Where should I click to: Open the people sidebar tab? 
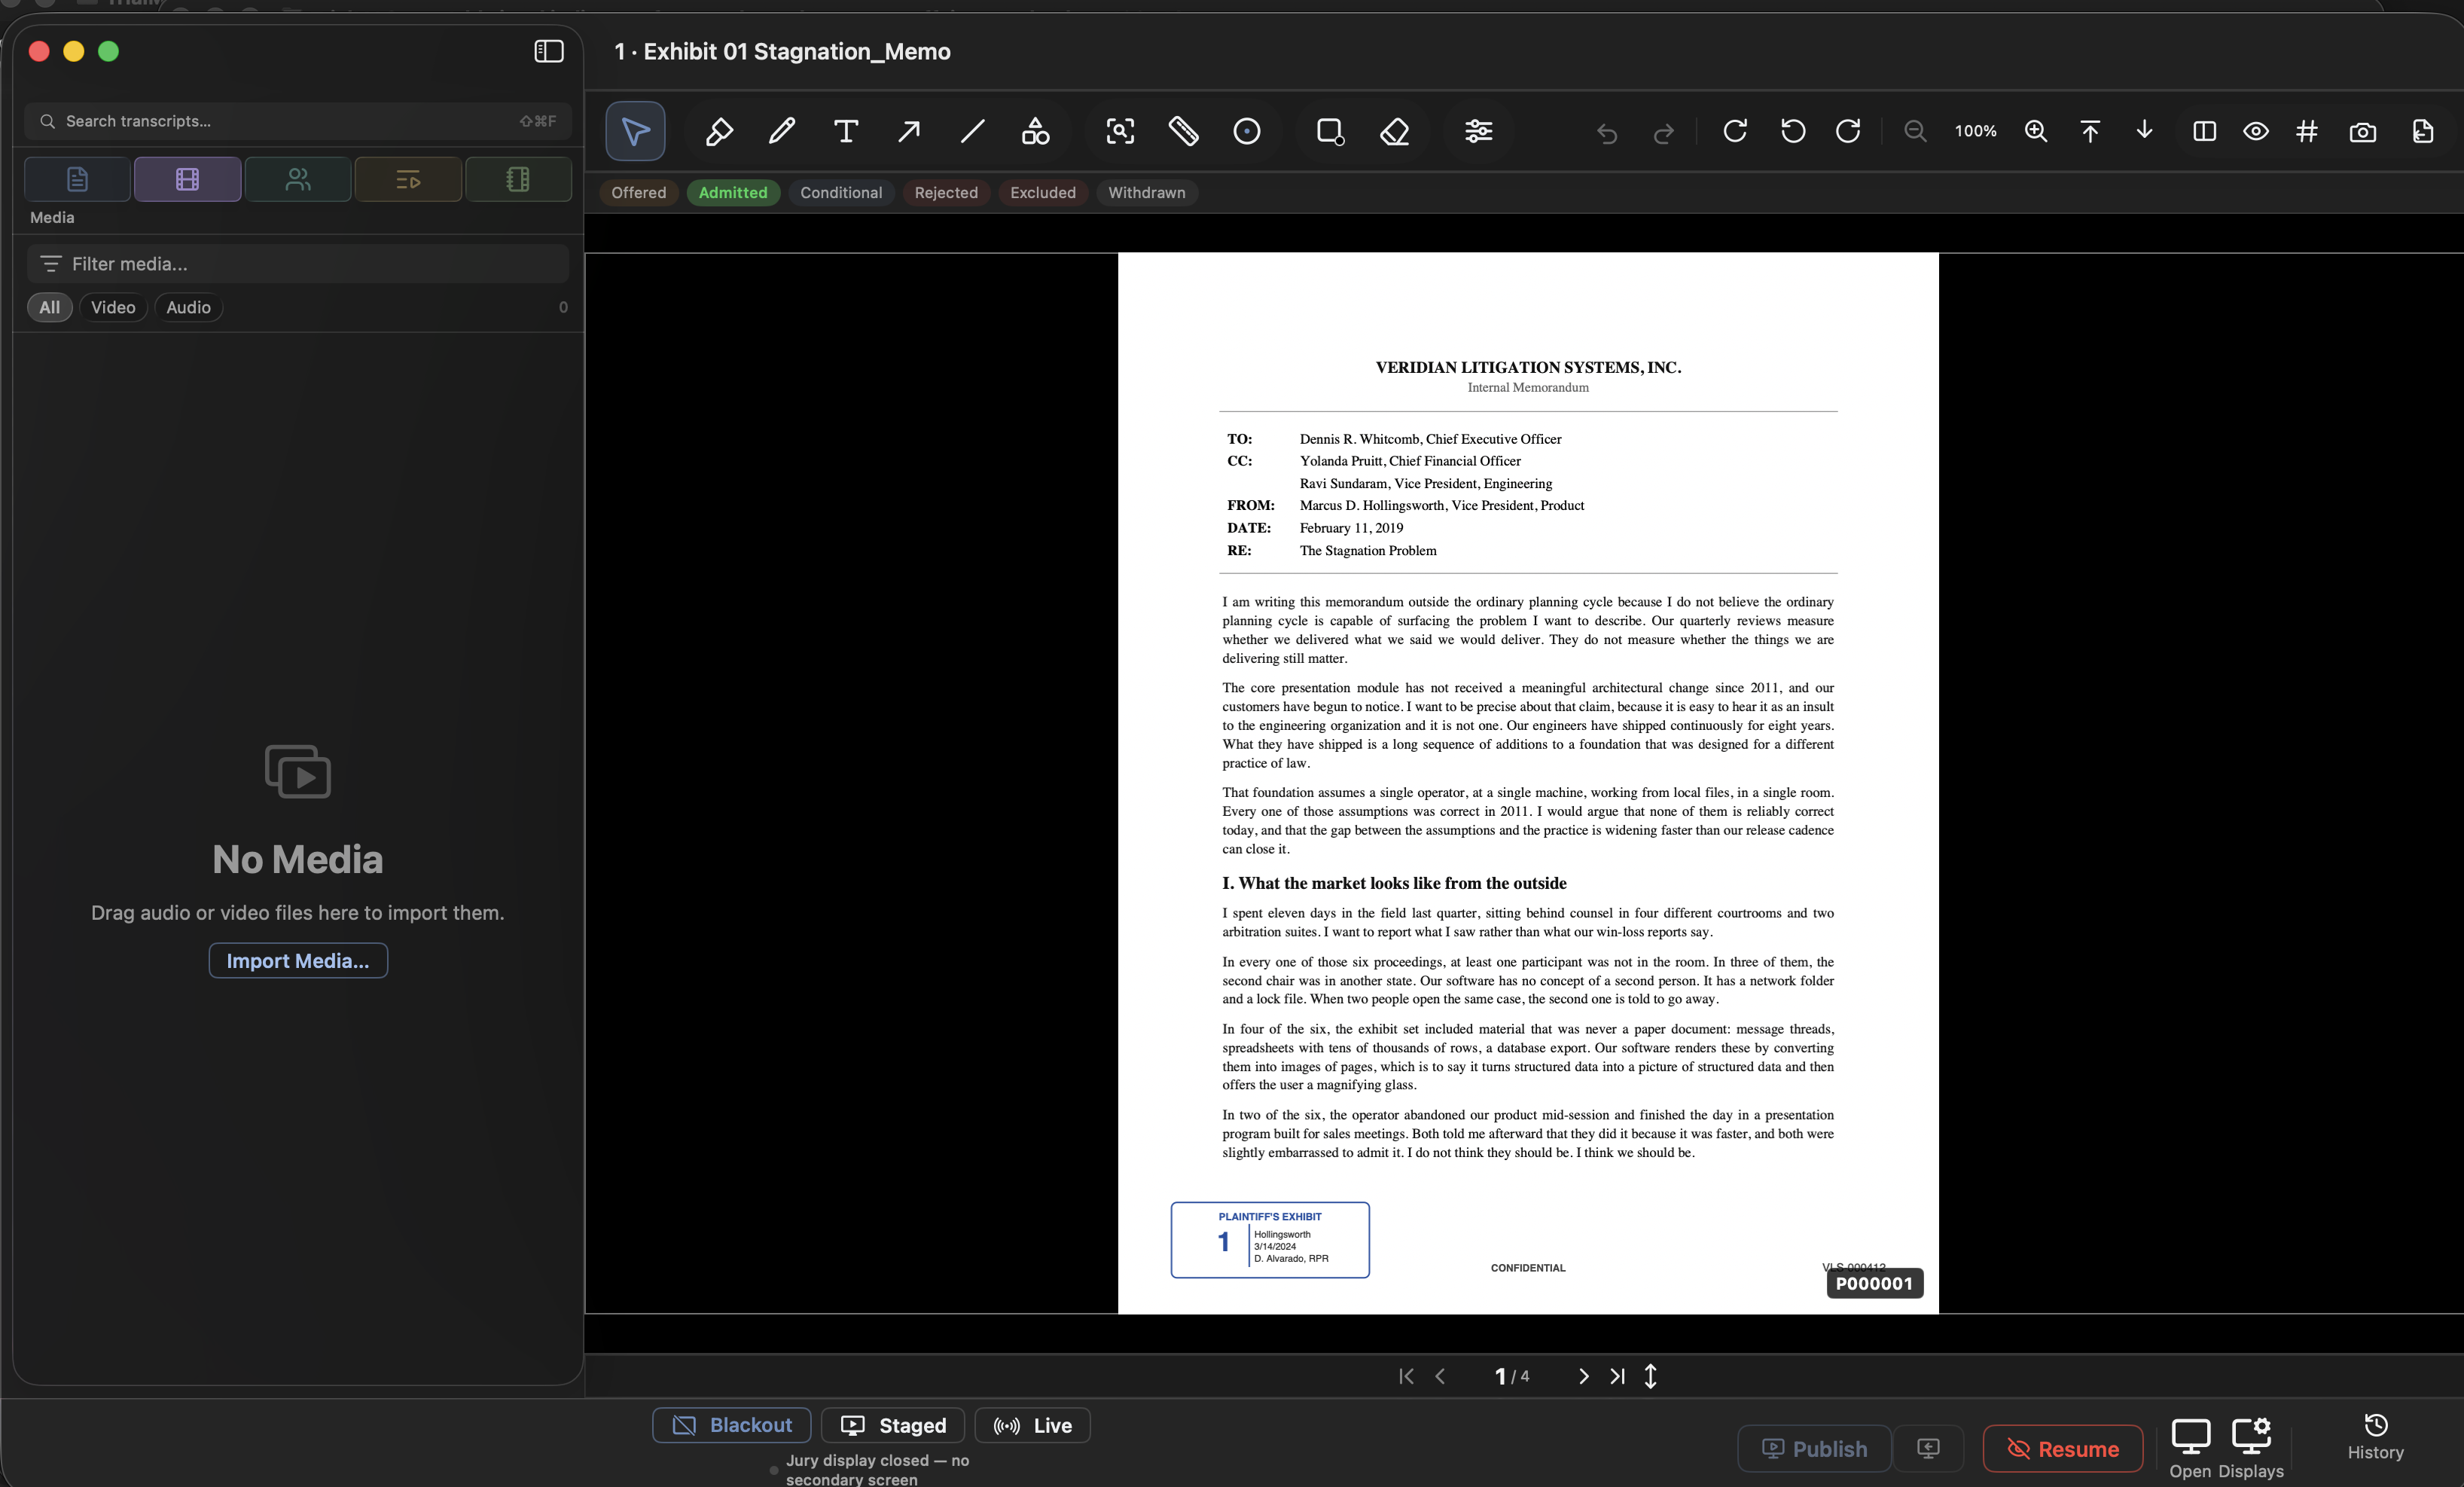(298, 179)
